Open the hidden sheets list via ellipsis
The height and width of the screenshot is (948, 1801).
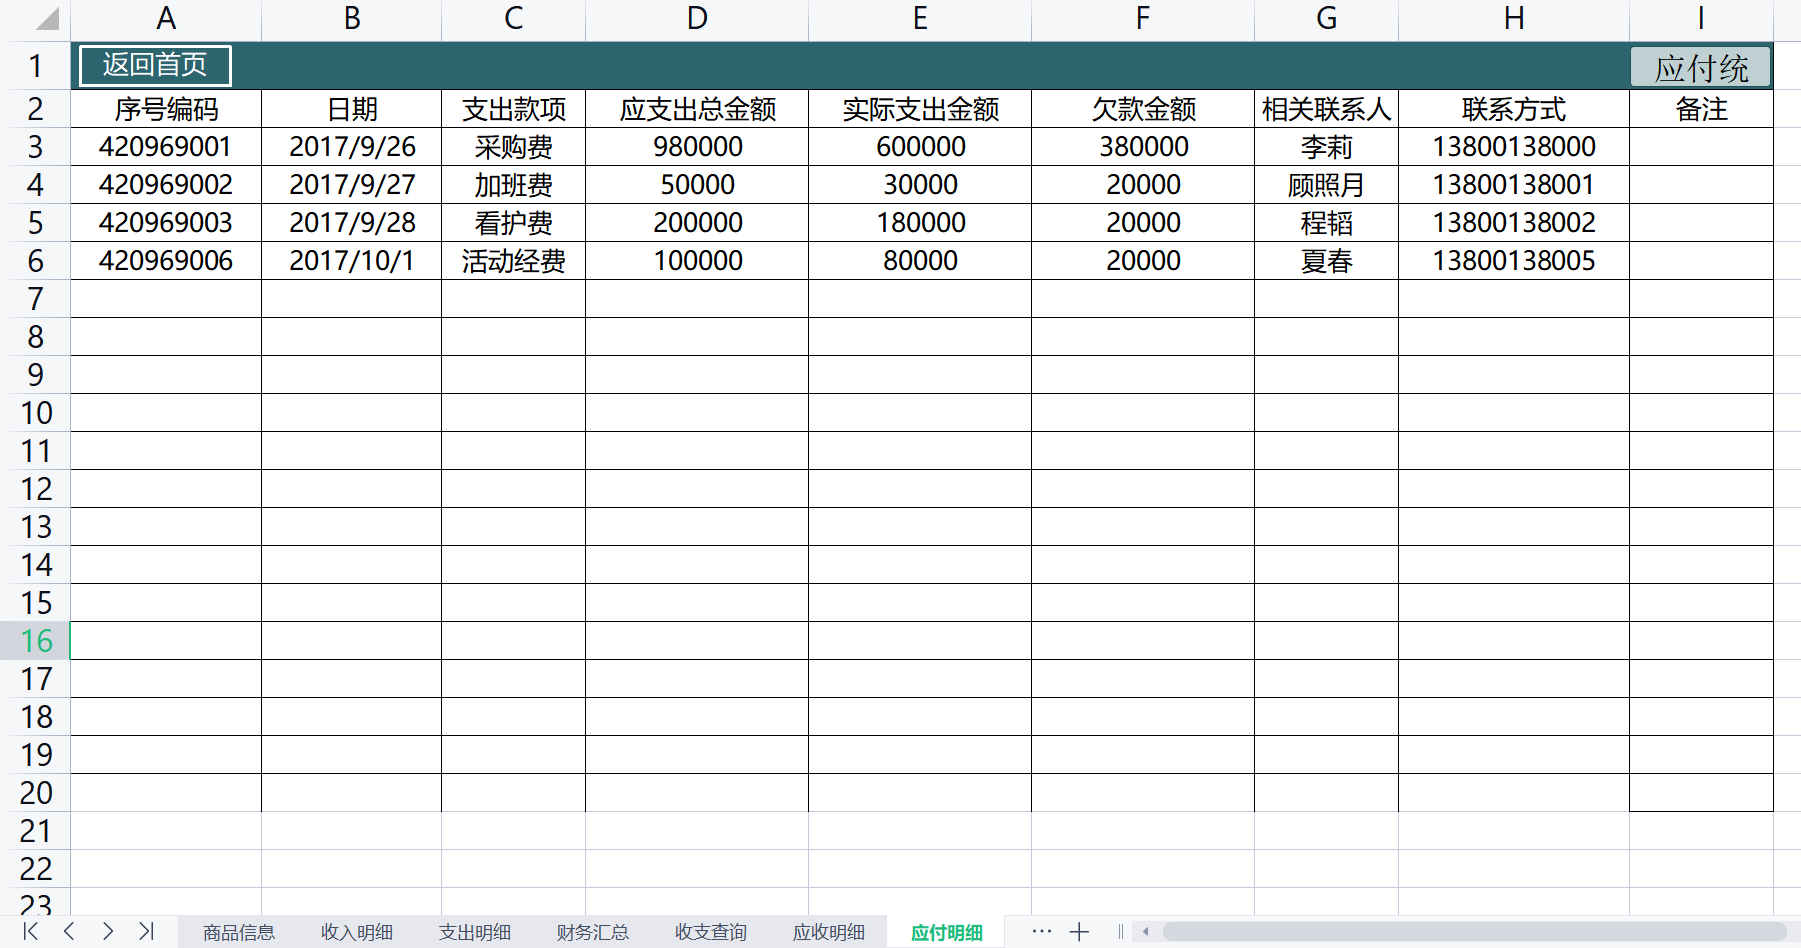(x=1041, y=931)
